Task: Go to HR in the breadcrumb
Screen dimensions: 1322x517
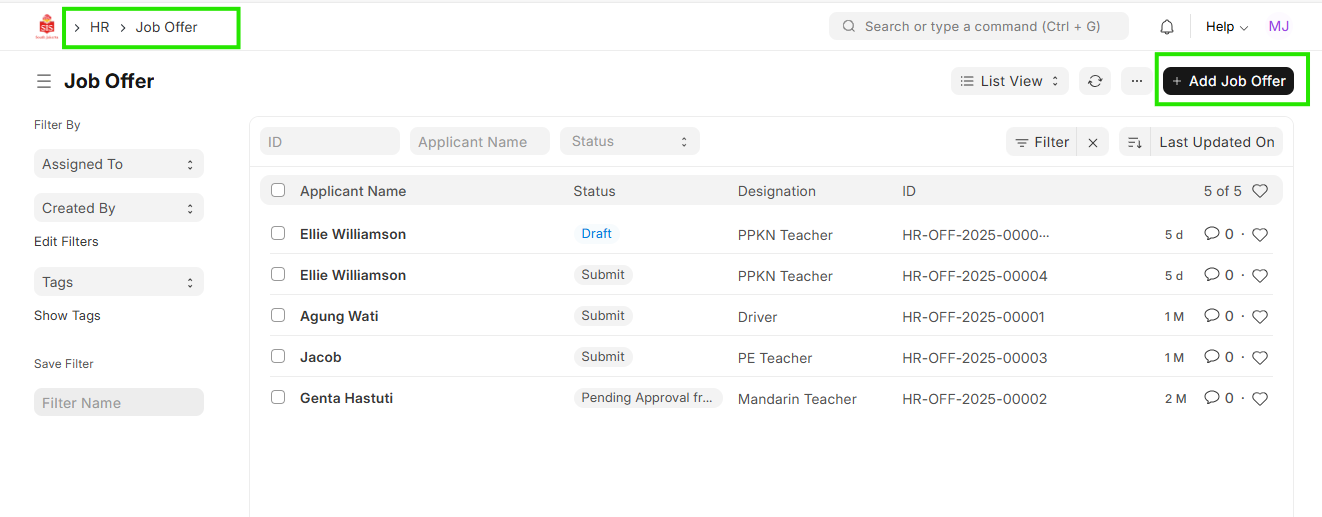Action: [99, 27]
